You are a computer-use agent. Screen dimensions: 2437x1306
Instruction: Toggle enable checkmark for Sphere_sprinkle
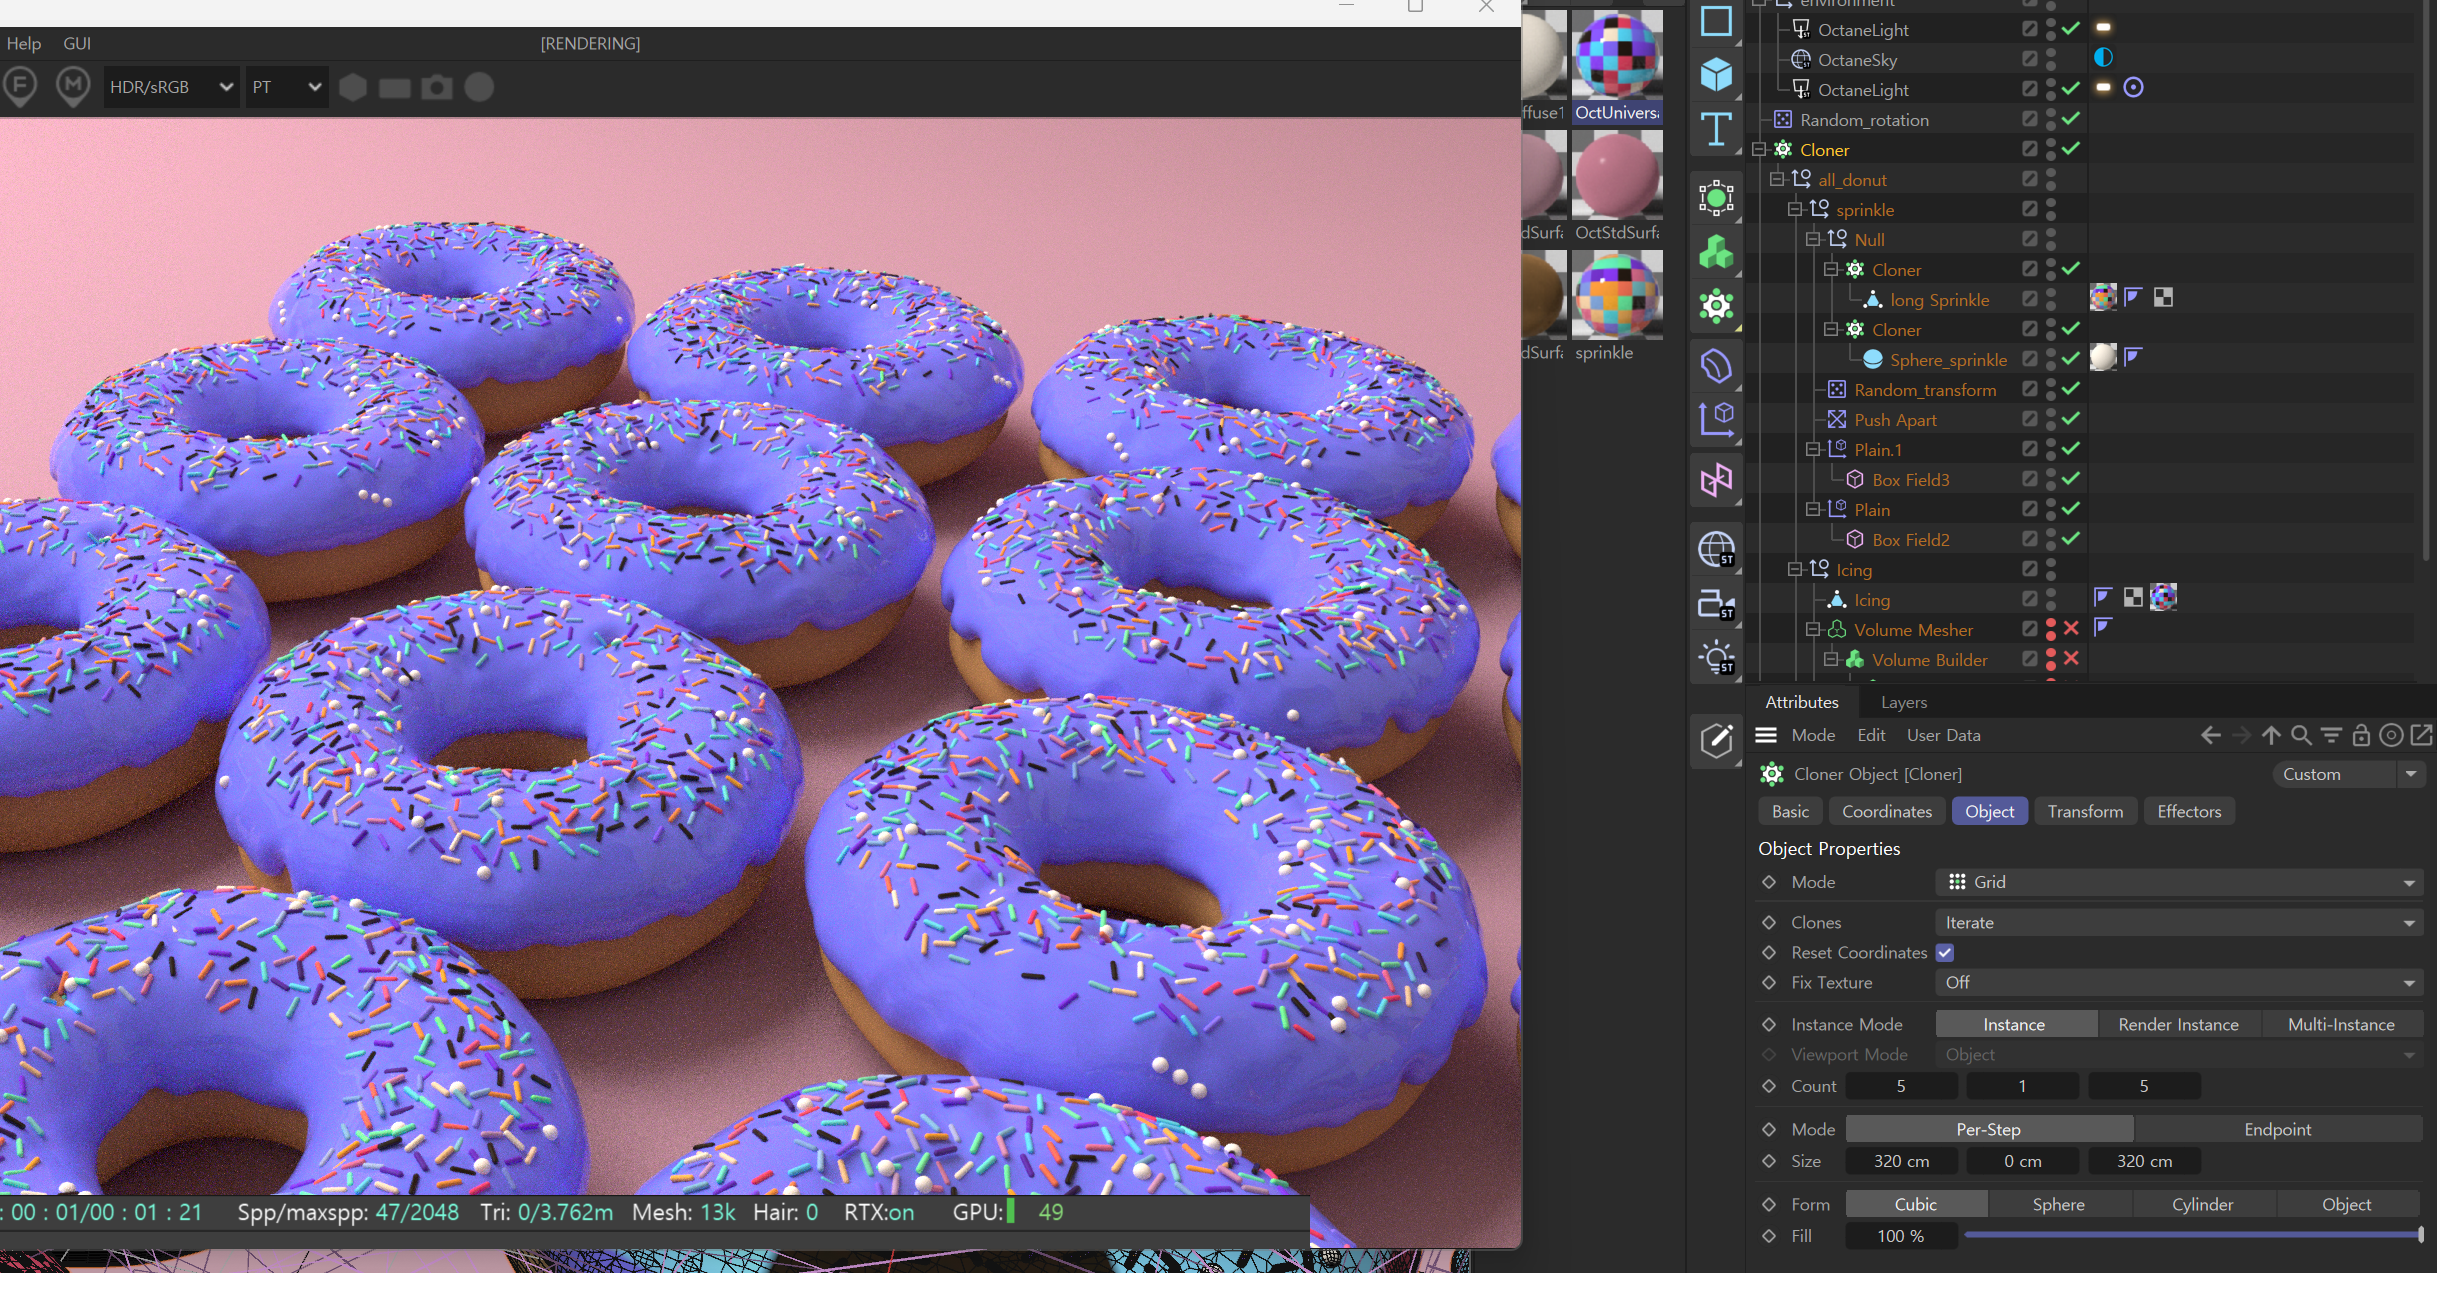pos(2071,359)
